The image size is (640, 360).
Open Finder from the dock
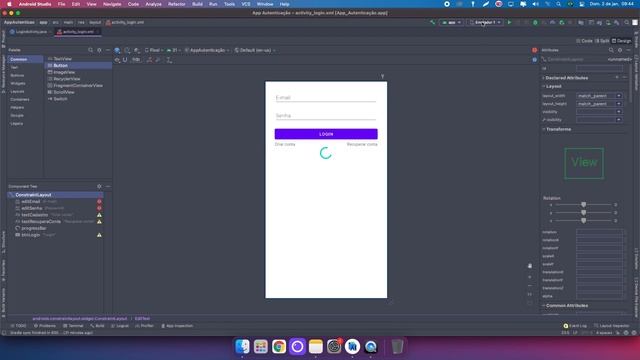point(242,347)
